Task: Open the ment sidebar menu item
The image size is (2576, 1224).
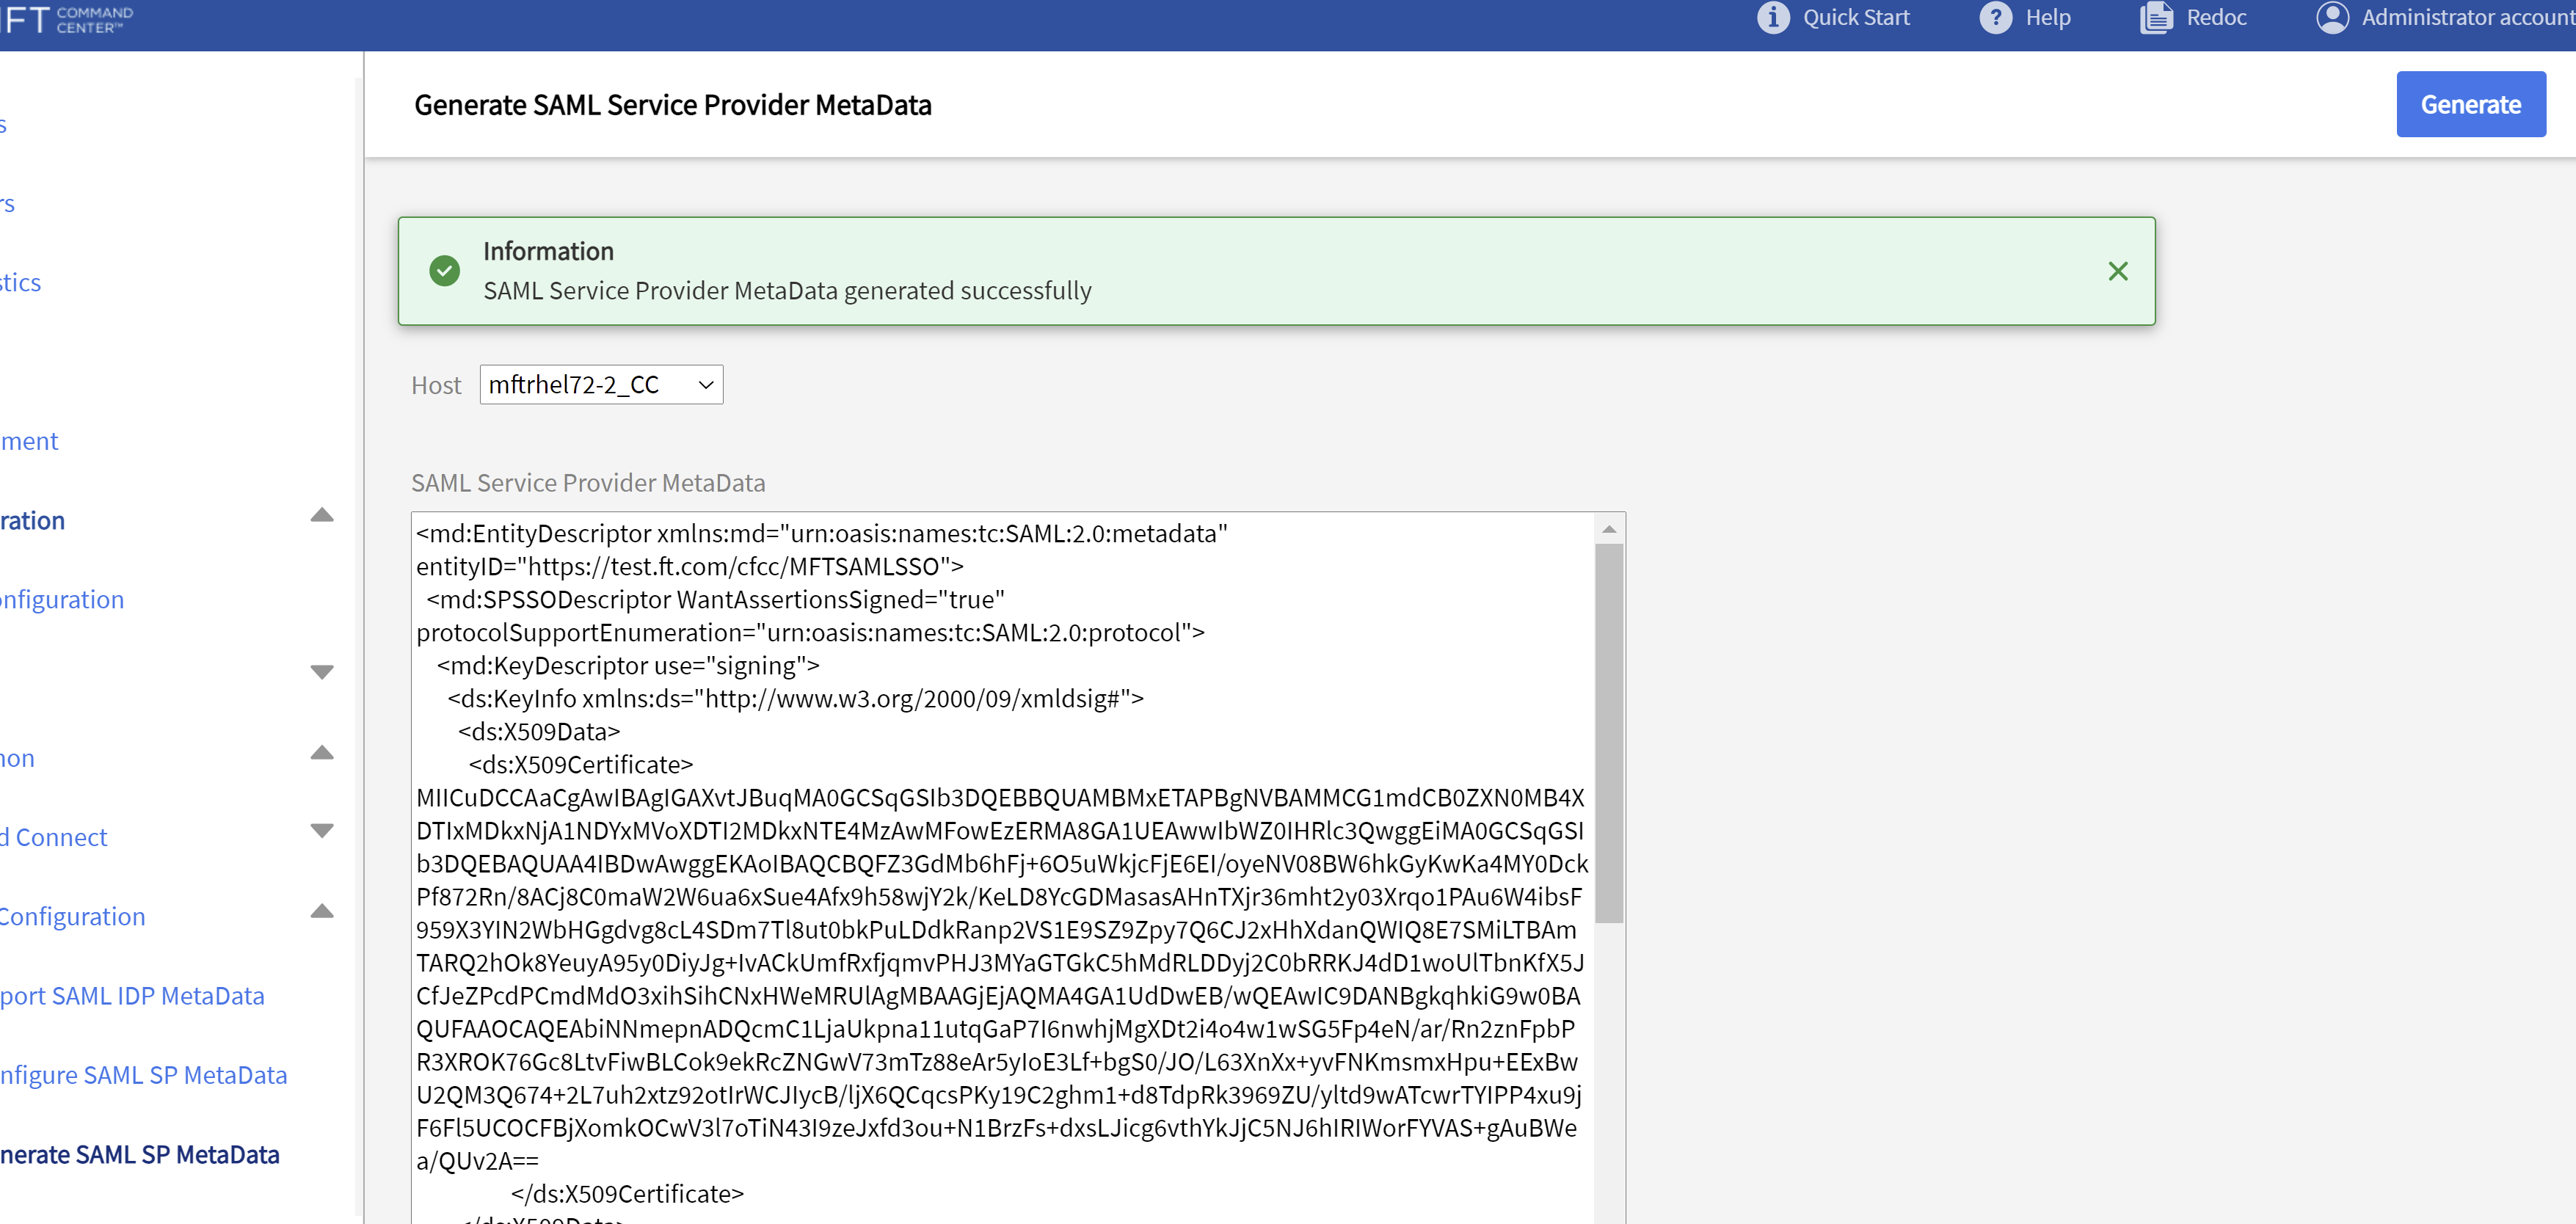Action: (30, 441)
